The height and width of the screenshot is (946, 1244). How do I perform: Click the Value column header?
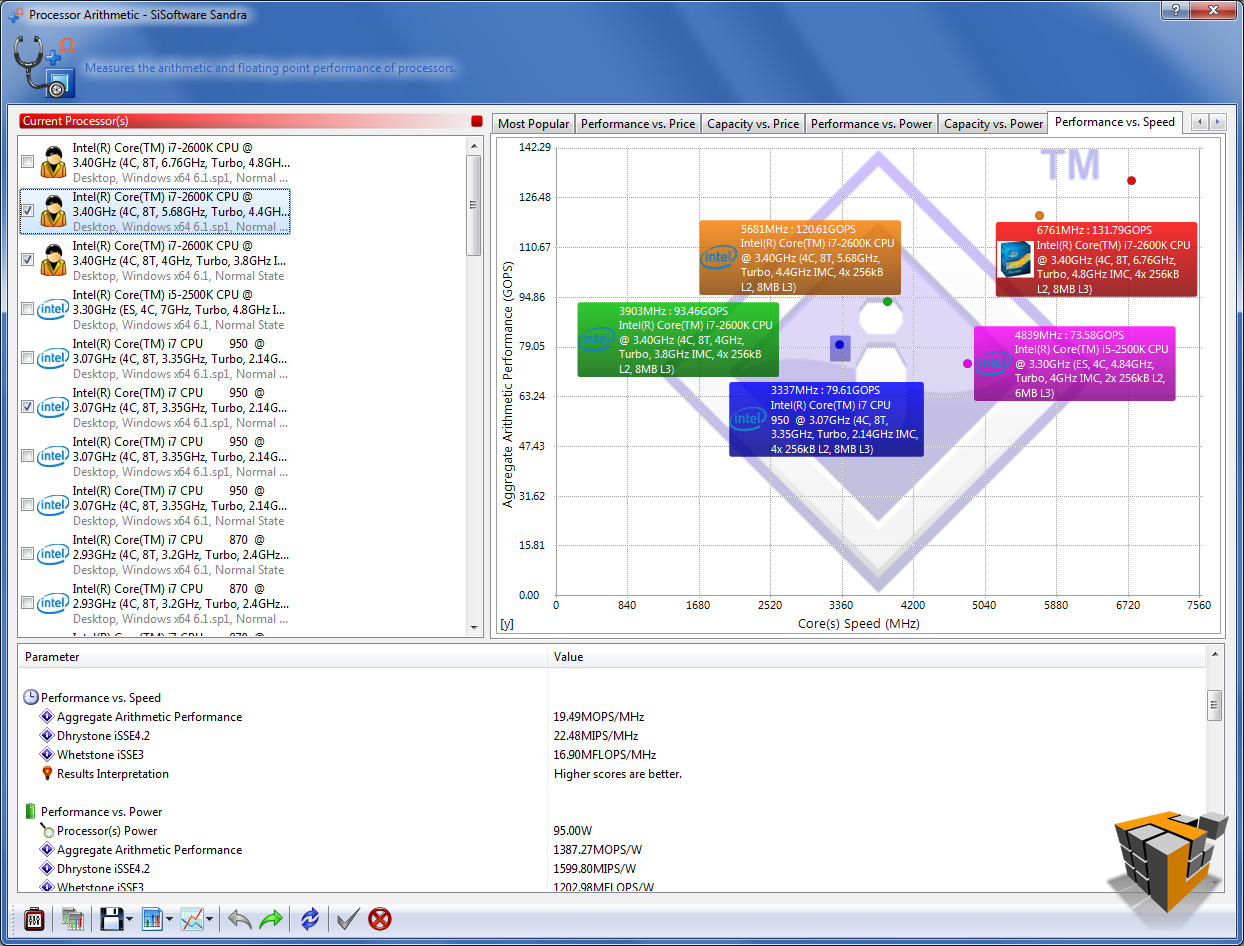pyautogui.click(x=877, y=657)
